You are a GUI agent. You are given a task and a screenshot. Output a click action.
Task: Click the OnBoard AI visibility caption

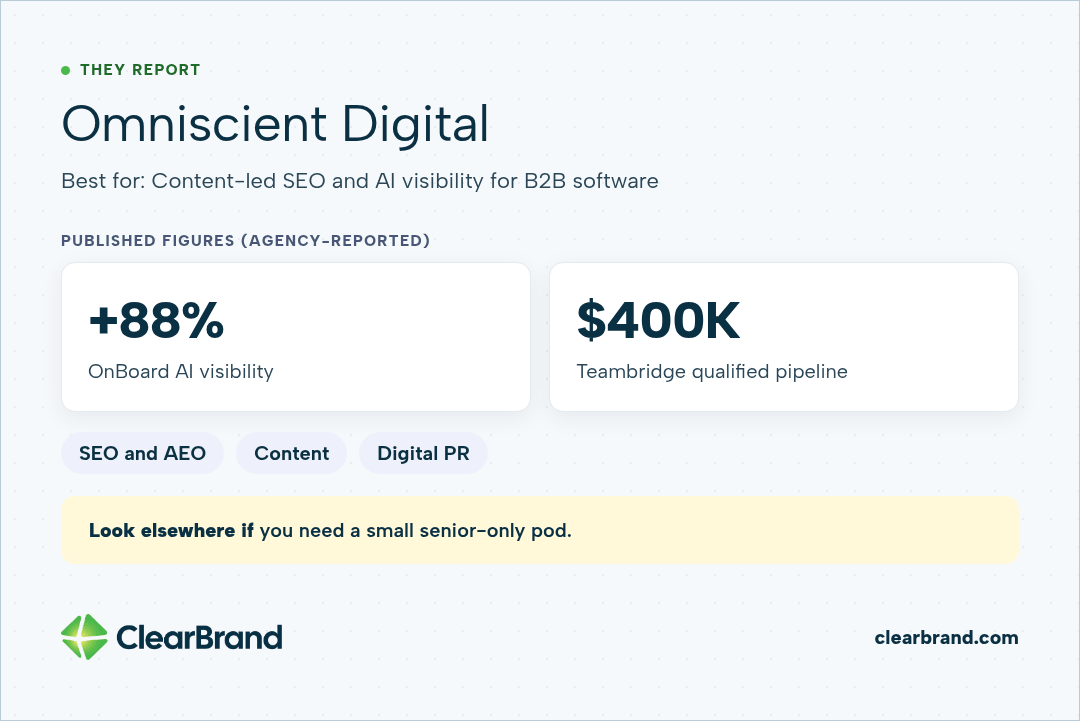point(180,372)
